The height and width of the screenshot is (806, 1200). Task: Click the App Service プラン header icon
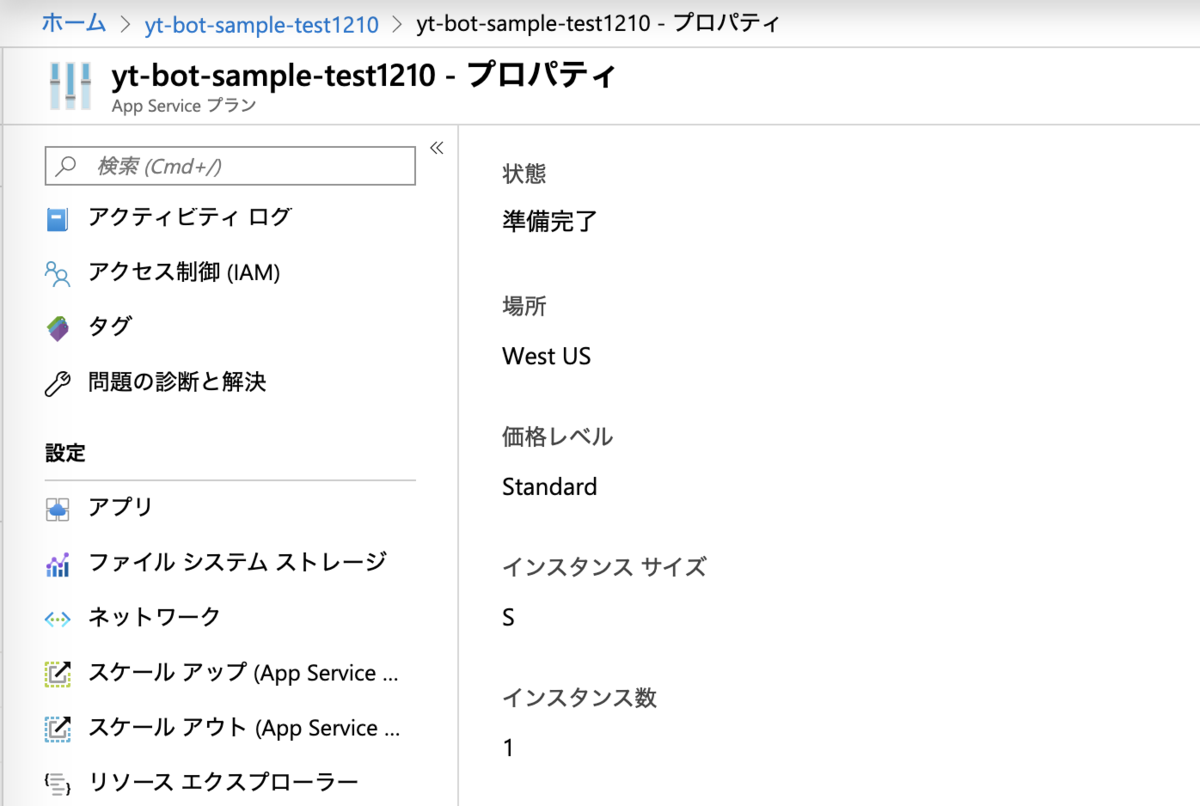[x=69, y=84]
